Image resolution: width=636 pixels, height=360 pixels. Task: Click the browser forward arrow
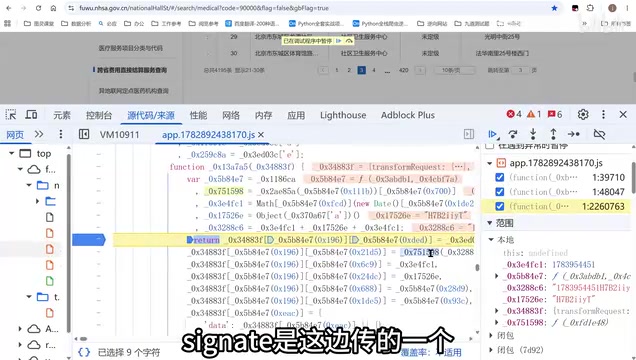point(23,8)
